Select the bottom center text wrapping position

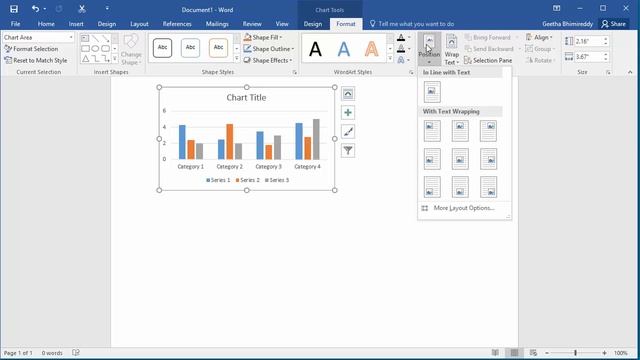[x=460, y=187]
